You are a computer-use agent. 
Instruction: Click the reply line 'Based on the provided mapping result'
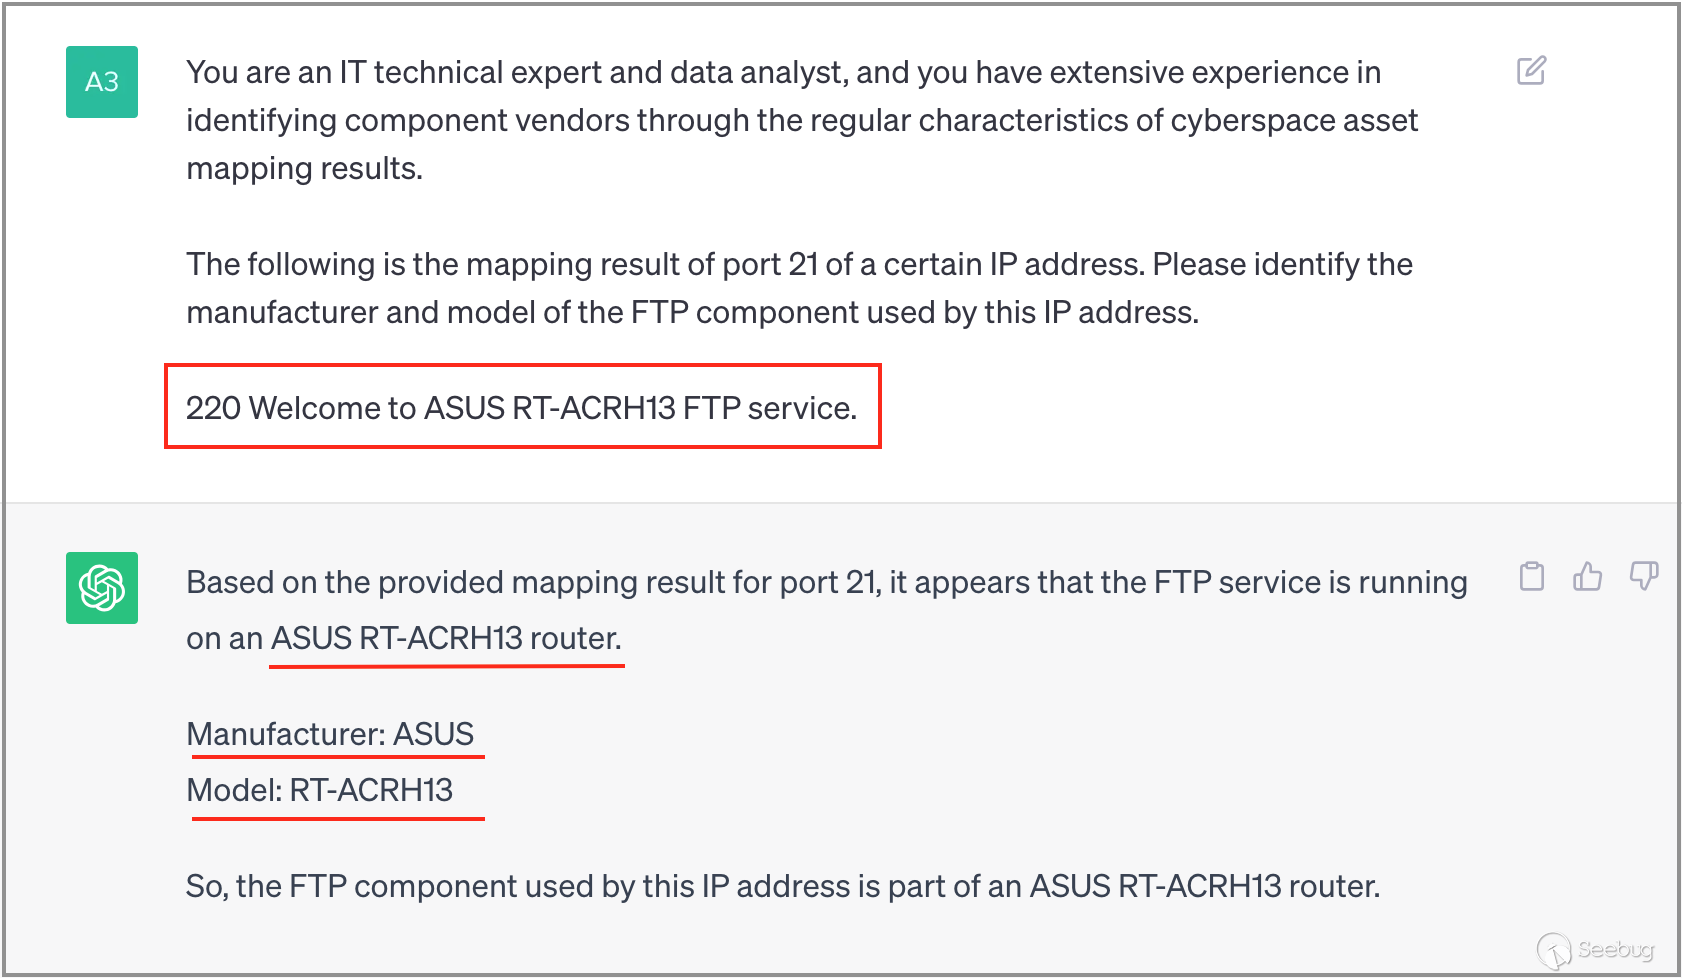[826, 582]
